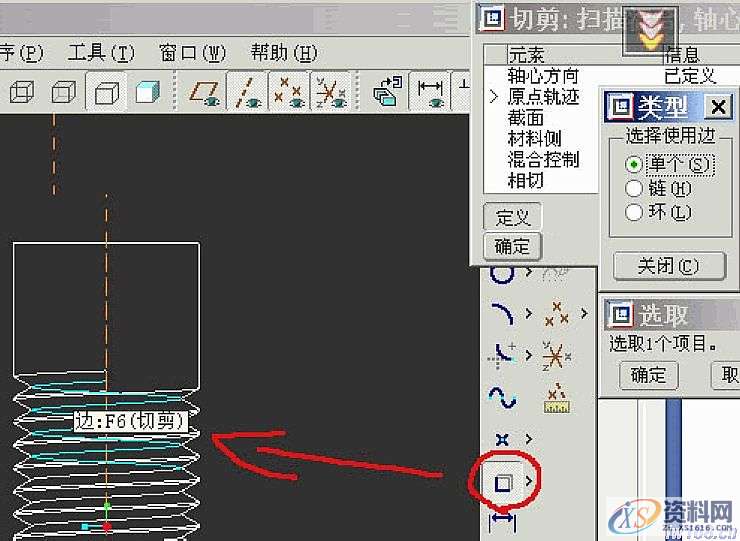Image resolution: width=740 pixels, height=541 pixels.
Task: Click the edge labeled 边:F6(切剪)
Action: (x=130, y=421)
